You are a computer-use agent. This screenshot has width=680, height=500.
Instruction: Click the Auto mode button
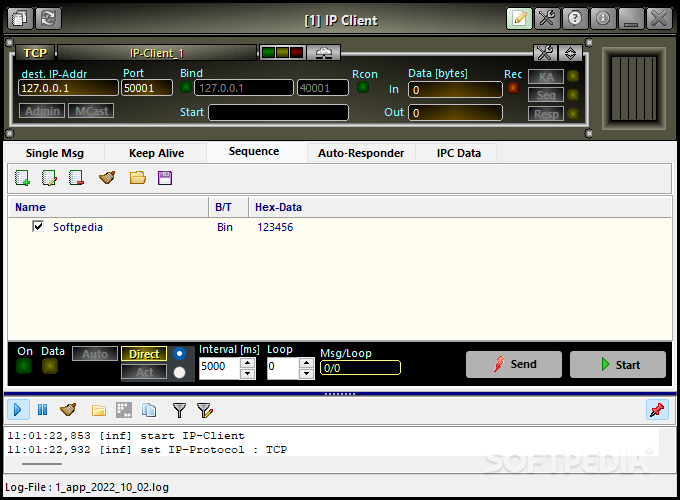95,354
